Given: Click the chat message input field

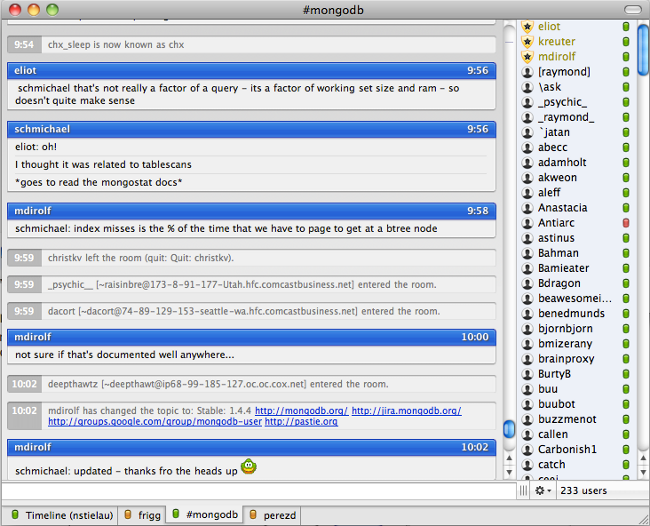Looking at the screenshot, I should click(x=258, y=491).
